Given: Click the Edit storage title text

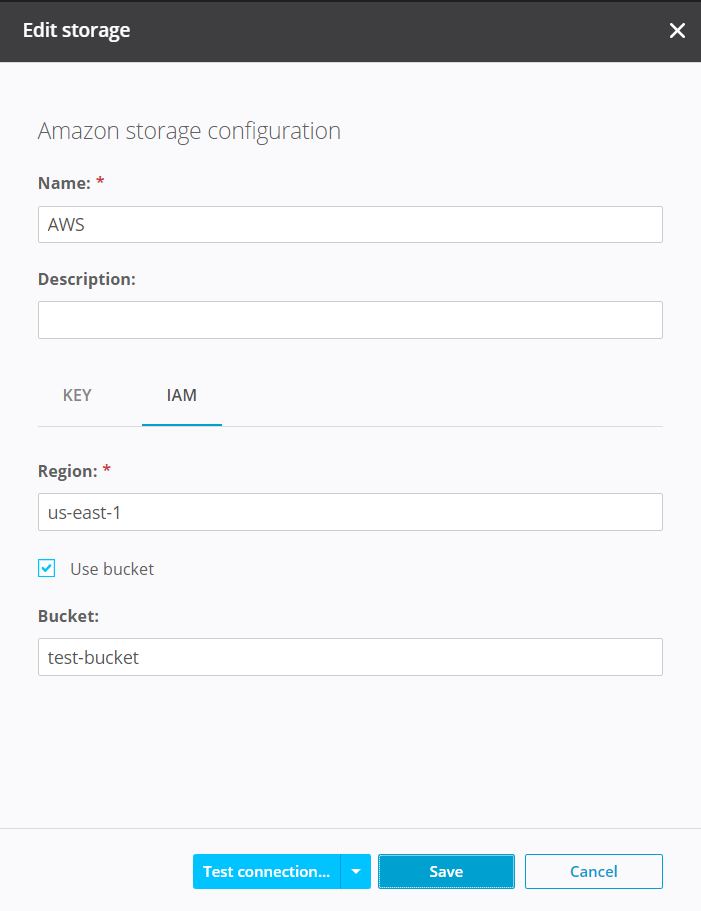Looking at the screenshot, I should (77, 31).
